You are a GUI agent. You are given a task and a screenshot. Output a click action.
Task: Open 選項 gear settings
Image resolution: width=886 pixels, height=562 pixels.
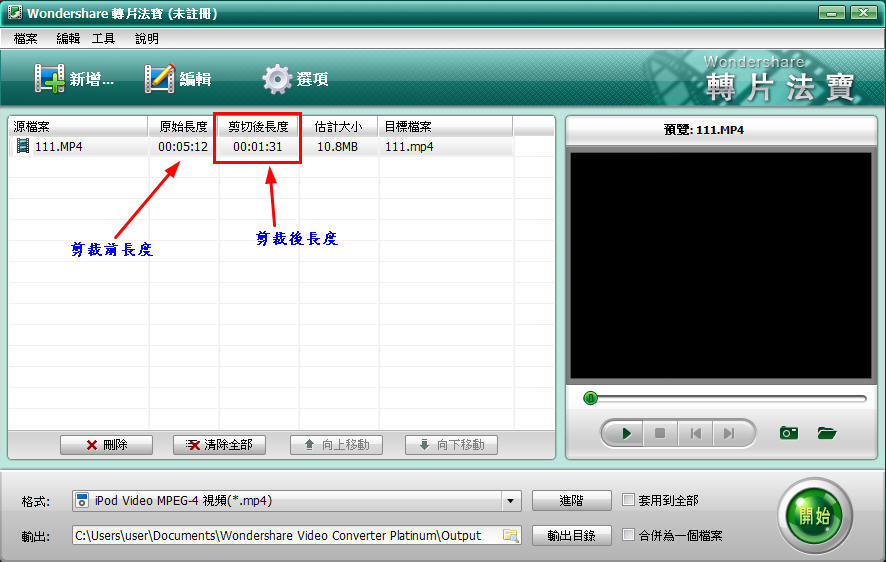pos(277,79)
